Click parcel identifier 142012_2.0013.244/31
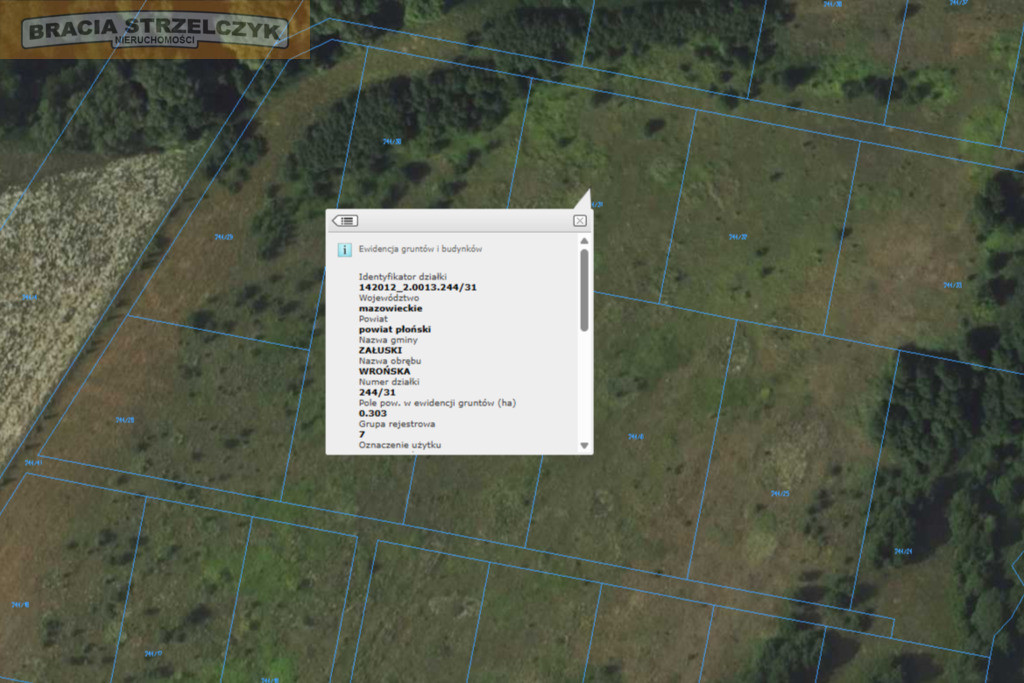The image size is (1024, 683). click(x=417, y=287)
